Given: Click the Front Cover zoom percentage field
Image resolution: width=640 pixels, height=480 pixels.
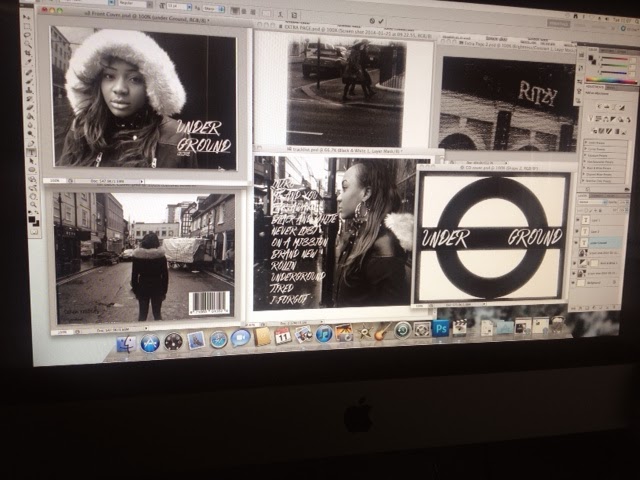Looking at the screenshot, I should click(55, 180).
